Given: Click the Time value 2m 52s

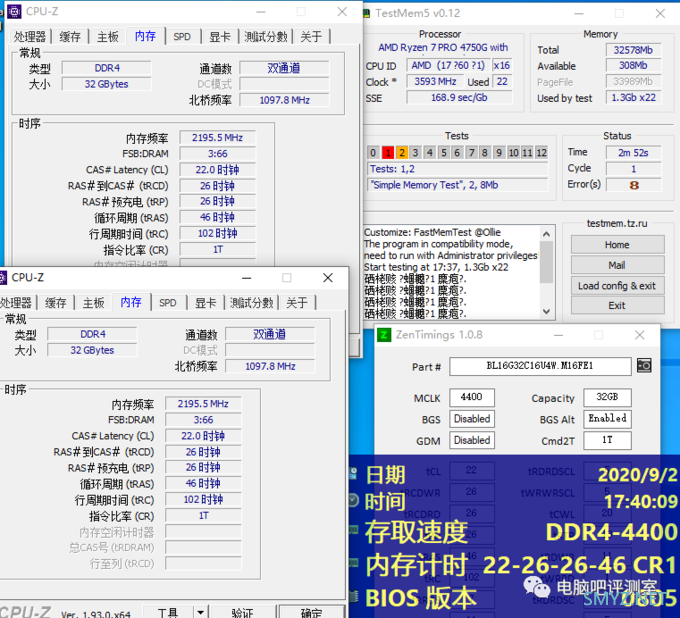Looking at the screenshot, I should pos(634,153).
